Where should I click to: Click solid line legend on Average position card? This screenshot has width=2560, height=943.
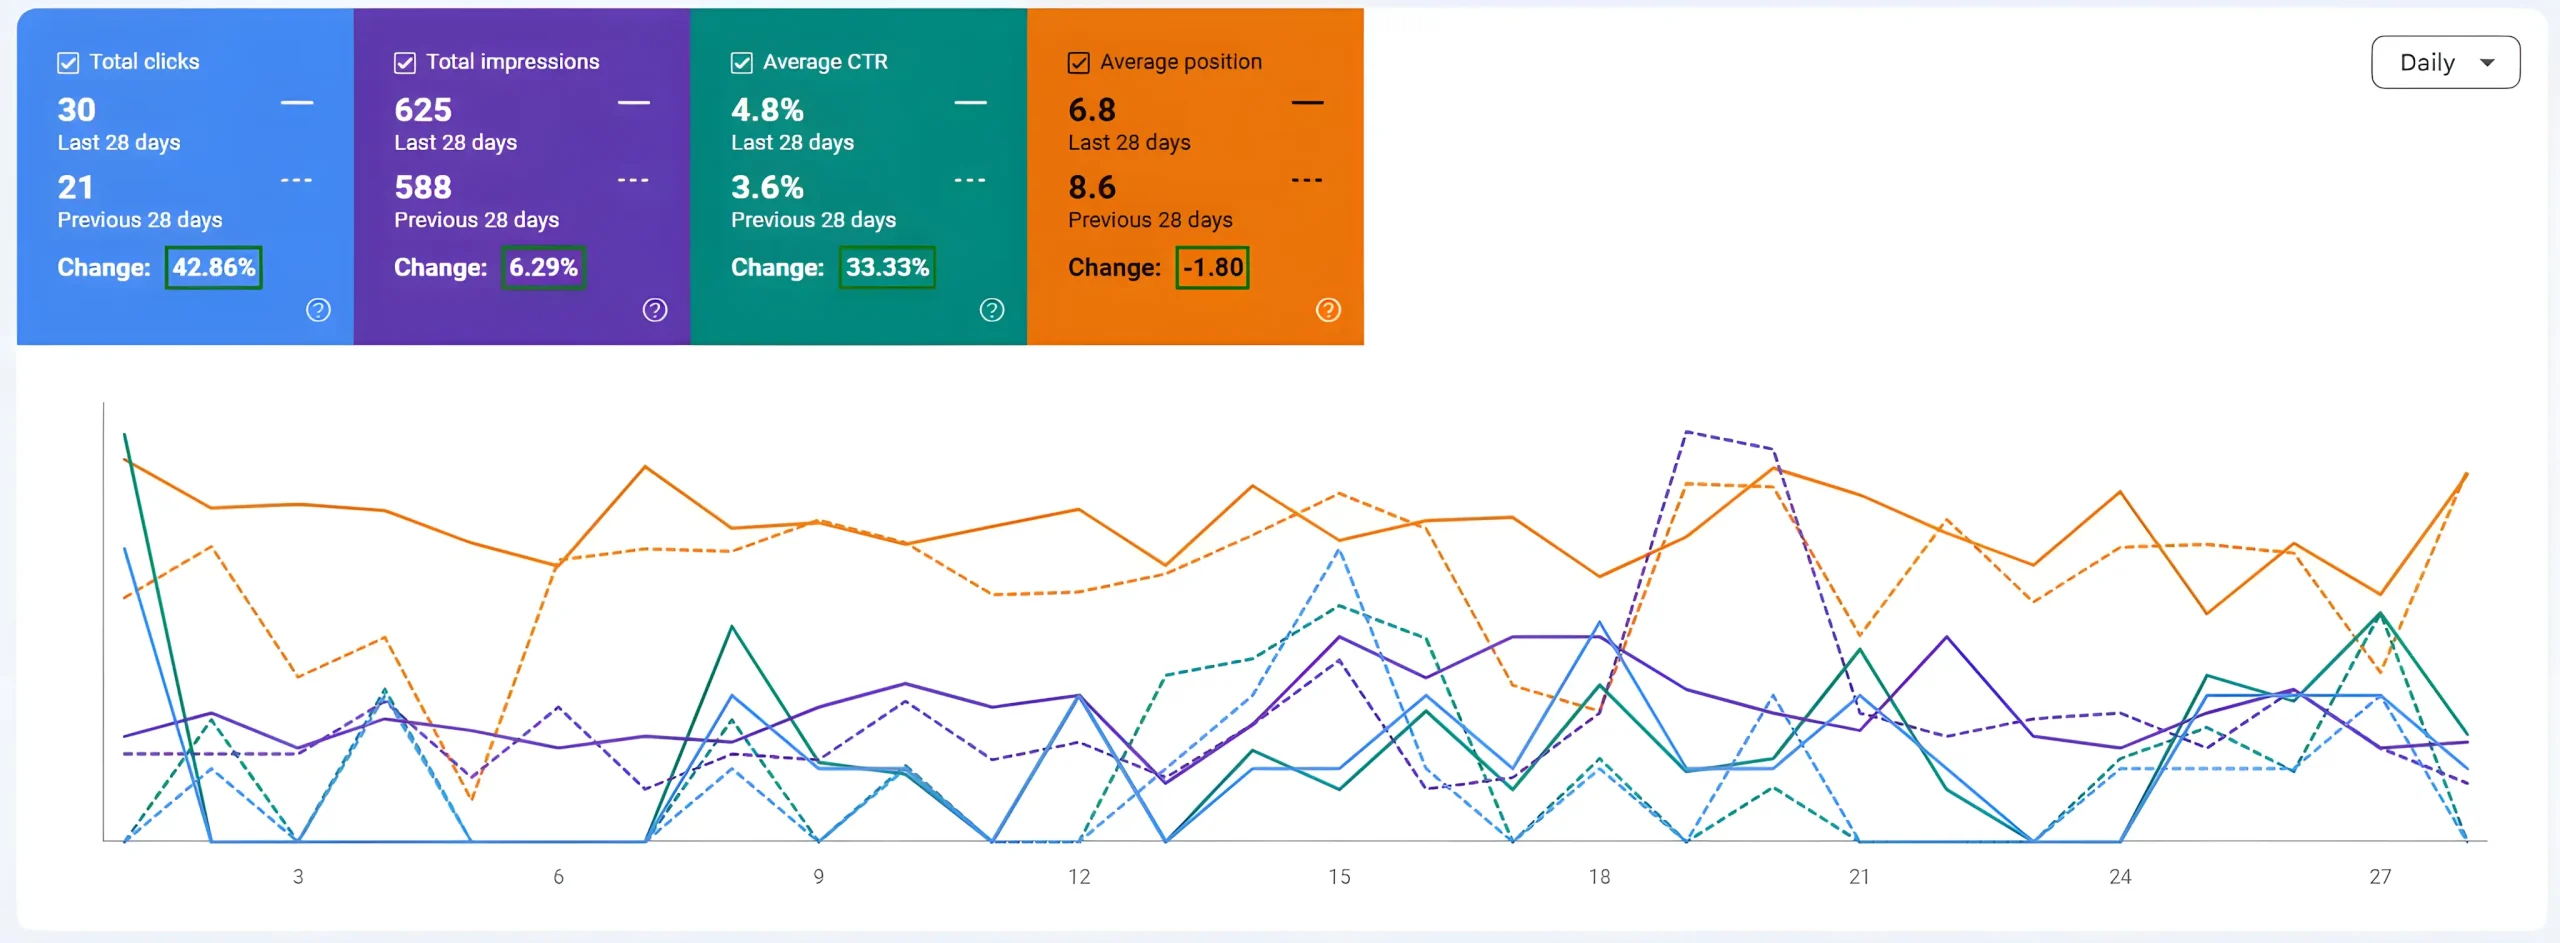(1308, 102)
